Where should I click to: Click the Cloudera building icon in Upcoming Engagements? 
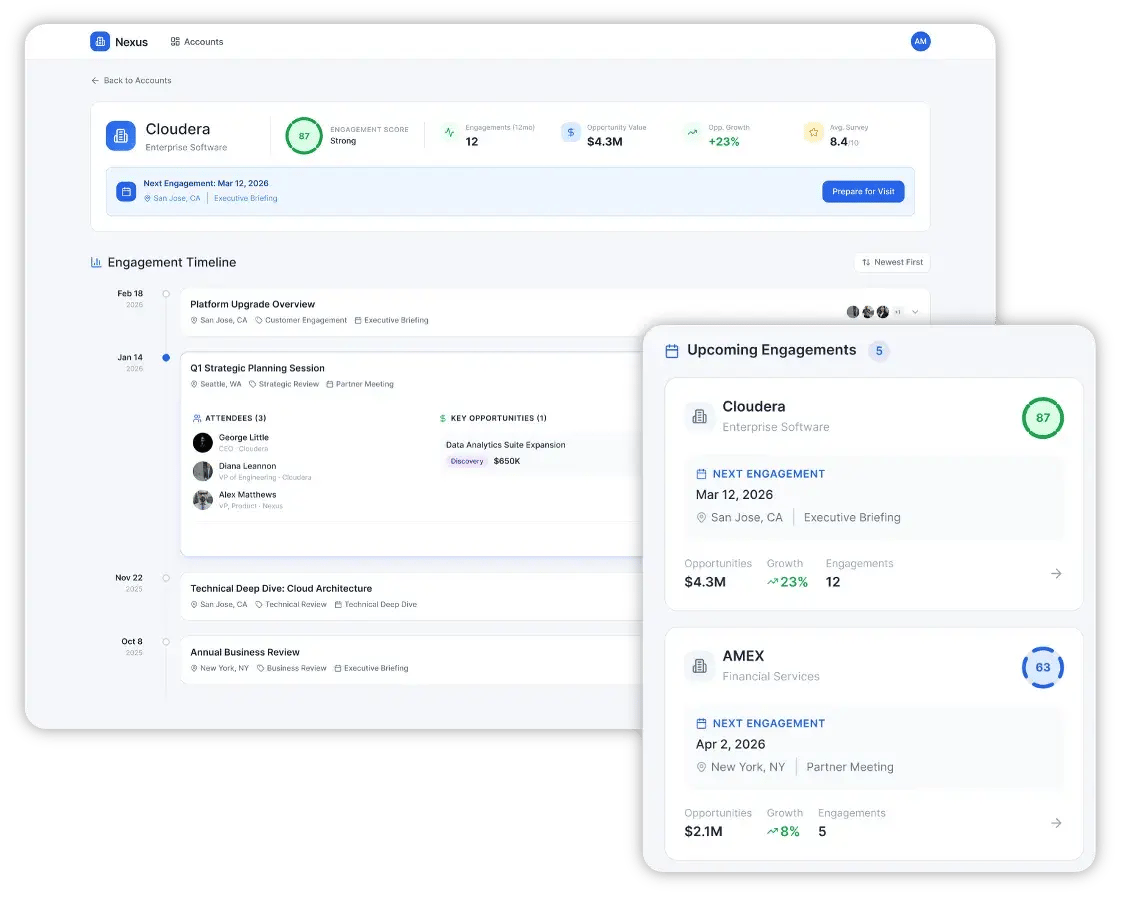tap(699, 416)
